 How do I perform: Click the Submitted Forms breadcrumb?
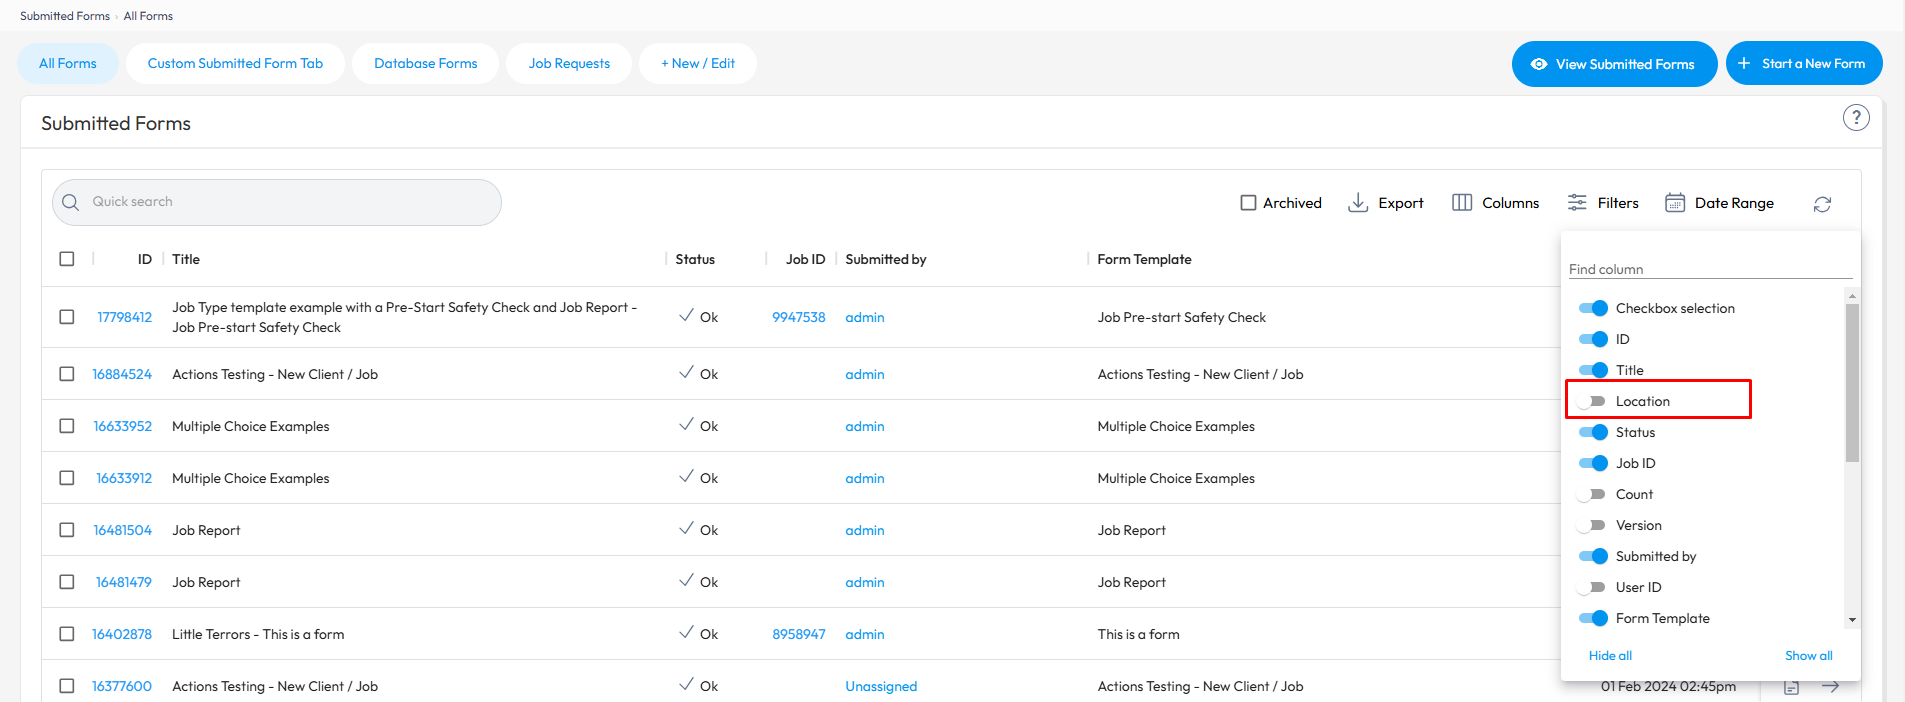click(65, 16)
